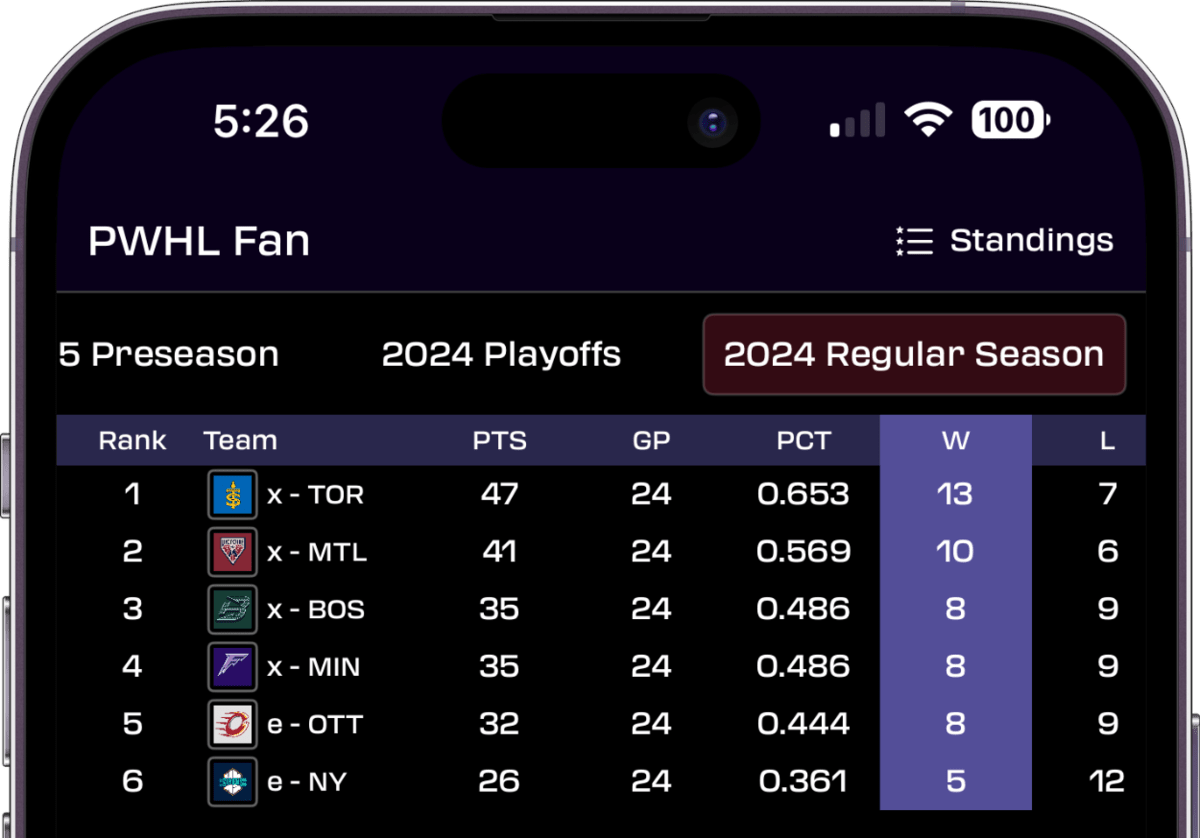
Task: Select the Toronto Sceptres team logo
Action: pos(232,494)
